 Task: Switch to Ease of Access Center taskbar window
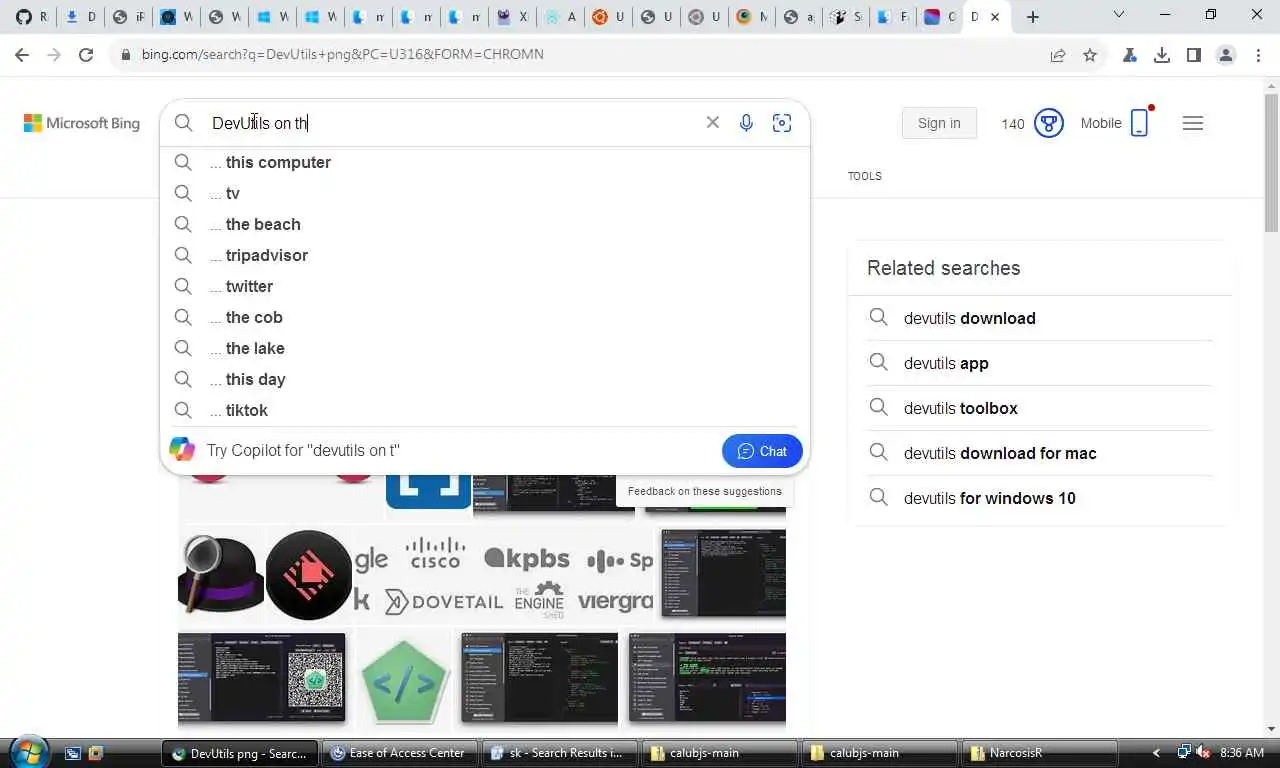401,753
